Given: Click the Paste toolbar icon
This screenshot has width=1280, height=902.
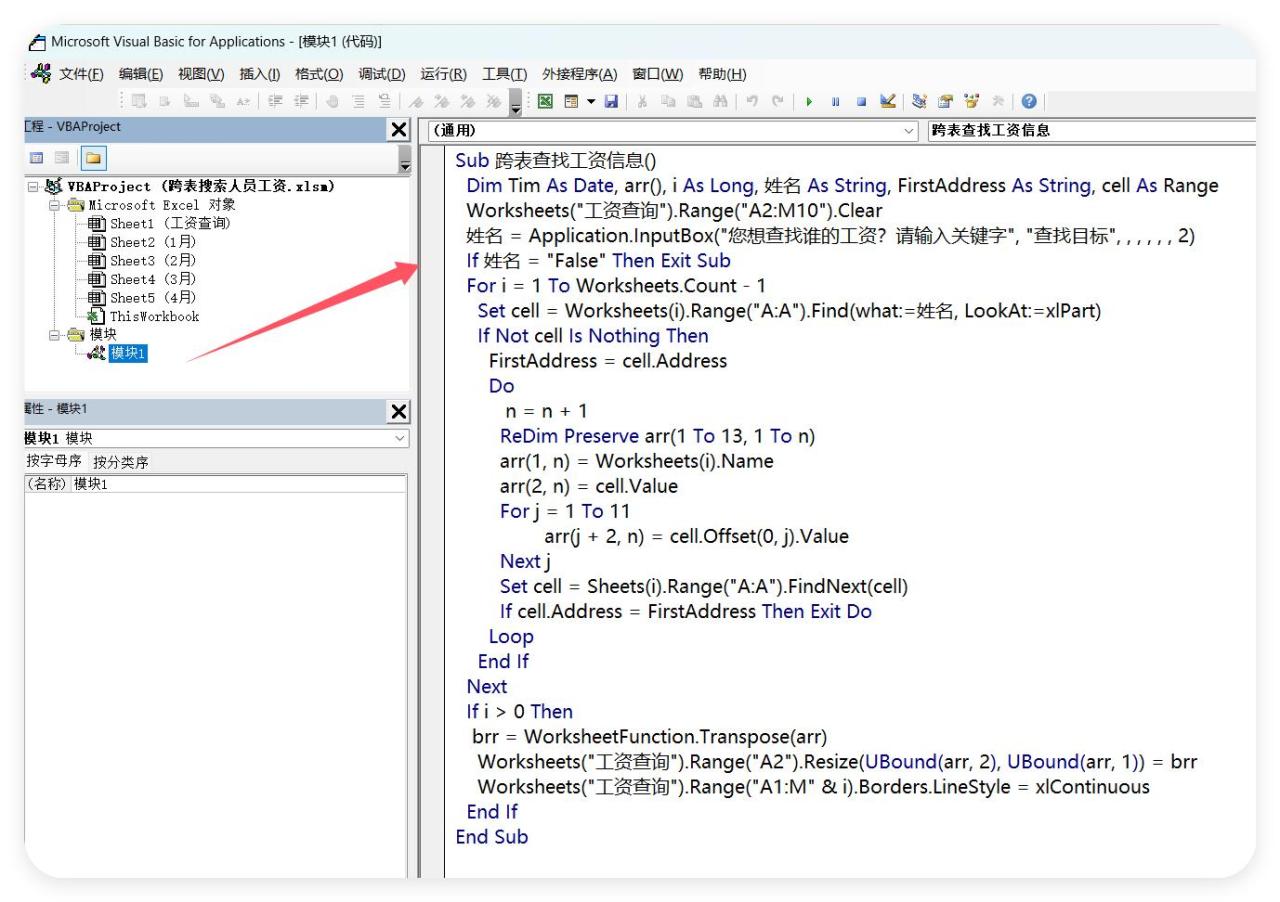Looking at the screenshot, I should click(694, 102).
